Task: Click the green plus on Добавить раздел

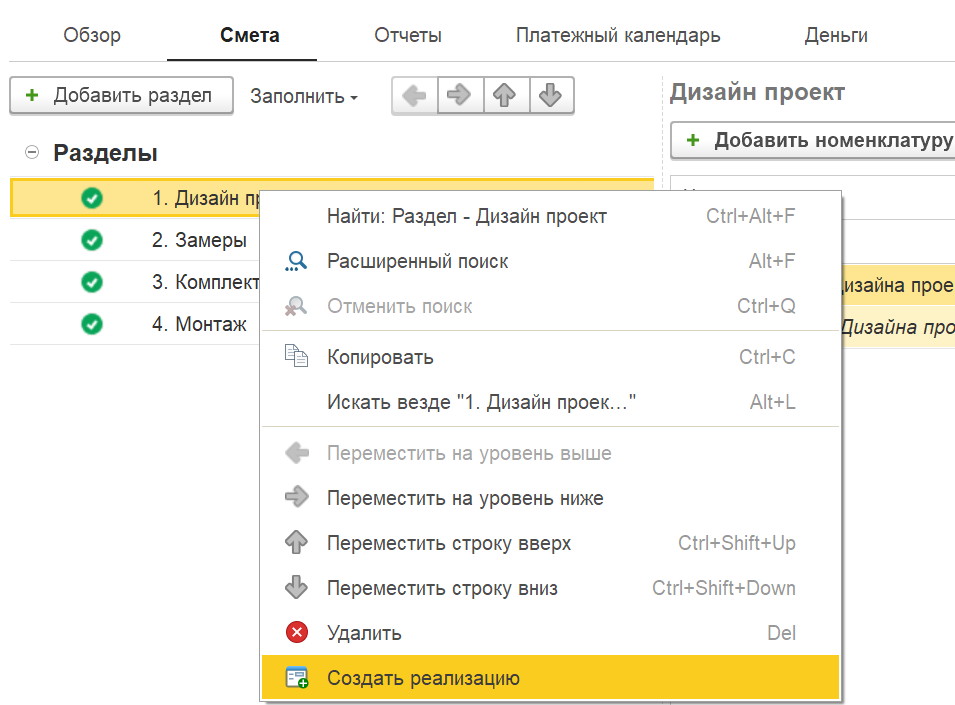Action: (32, 95)
